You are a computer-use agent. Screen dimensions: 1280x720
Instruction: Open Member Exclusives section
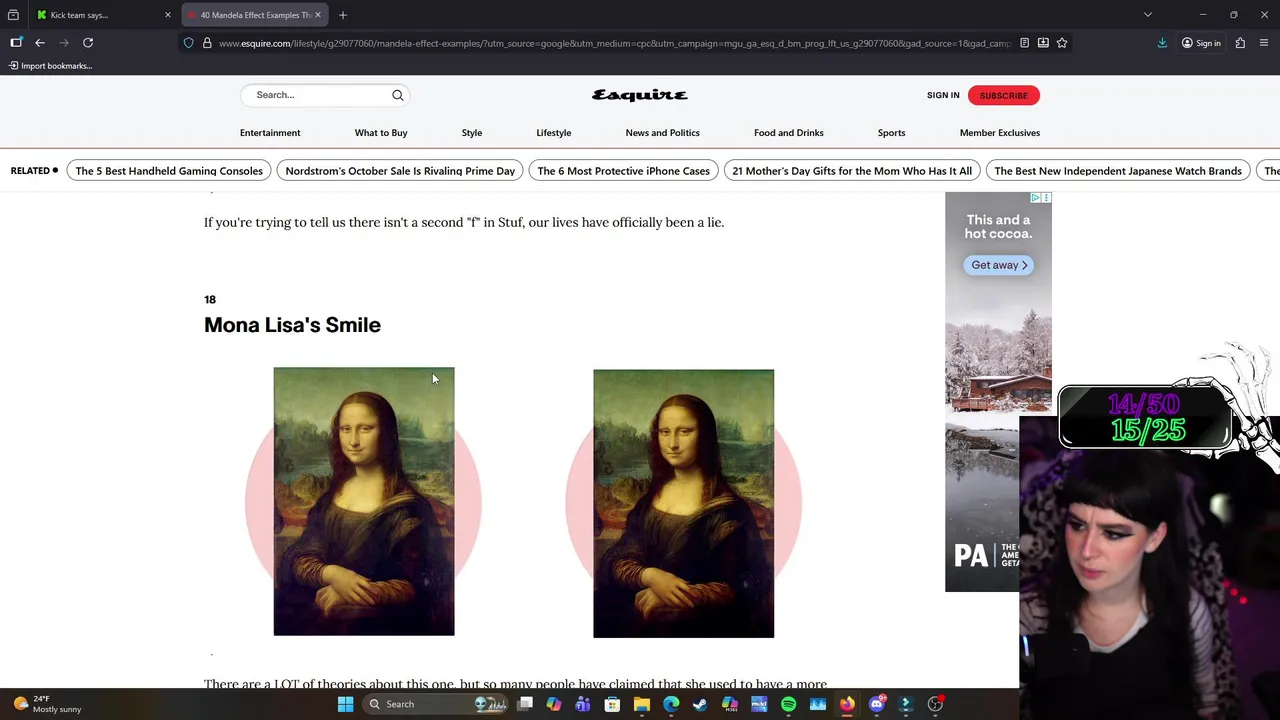[x=1000, y=133]
